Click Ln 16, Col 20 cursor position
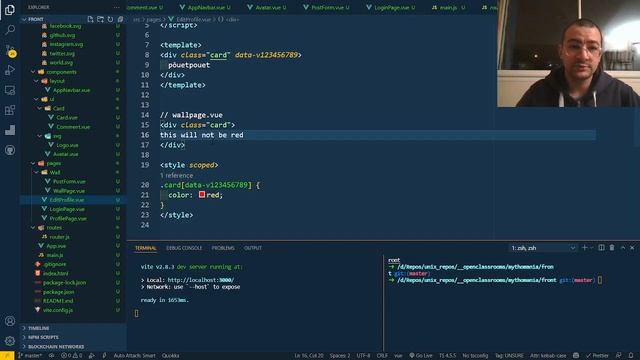 [309, 356]
